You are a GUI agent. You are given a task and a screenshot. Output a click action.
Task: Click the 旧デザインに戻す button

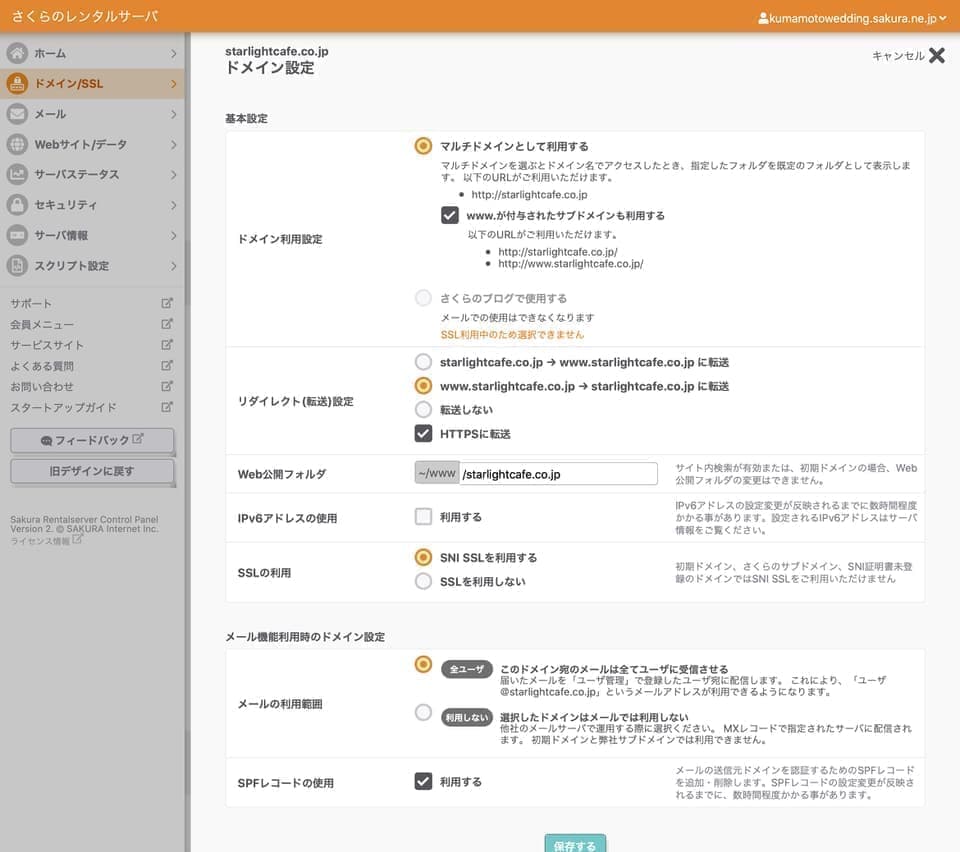pos(92,471)
